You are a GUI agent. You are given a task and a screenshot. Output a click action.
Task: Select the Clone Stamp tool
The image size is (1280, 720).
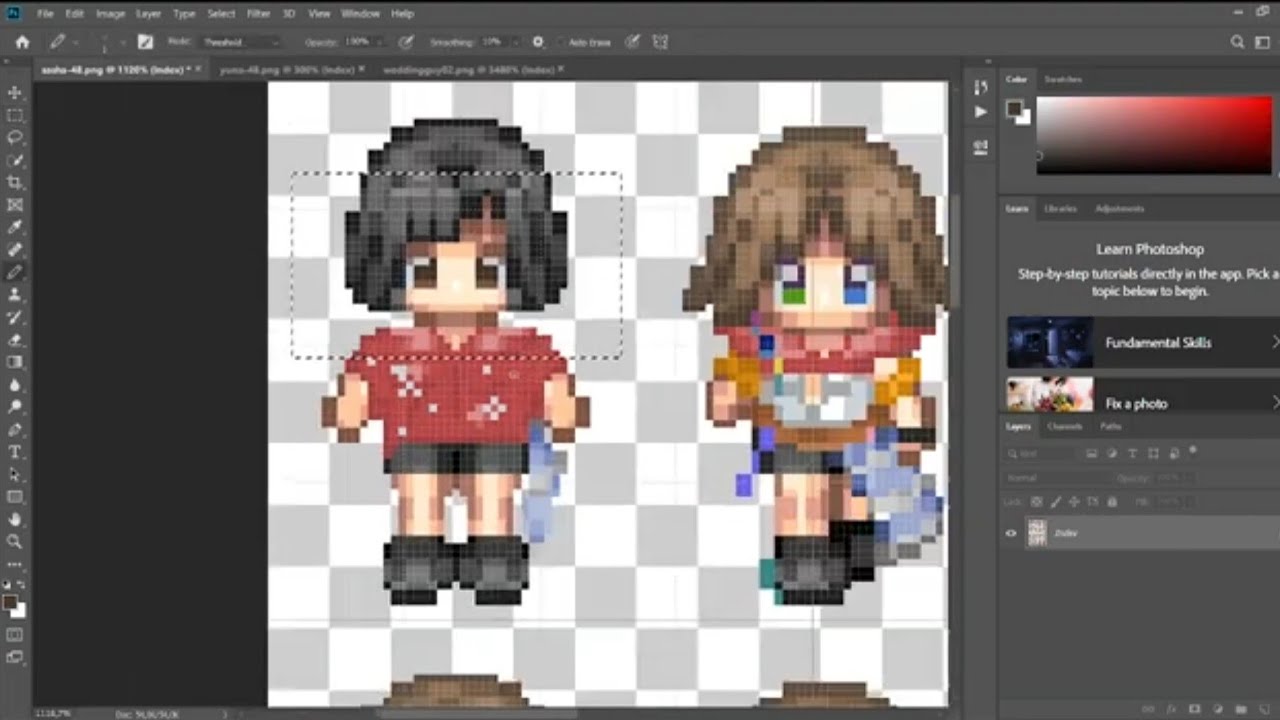[15, 294]
